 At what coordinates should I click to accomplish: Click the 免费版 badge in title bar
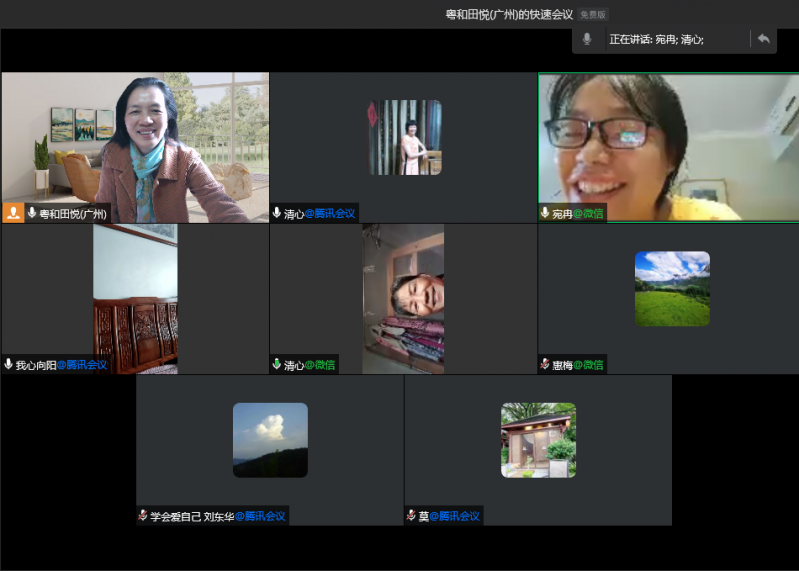click(593, 14)
